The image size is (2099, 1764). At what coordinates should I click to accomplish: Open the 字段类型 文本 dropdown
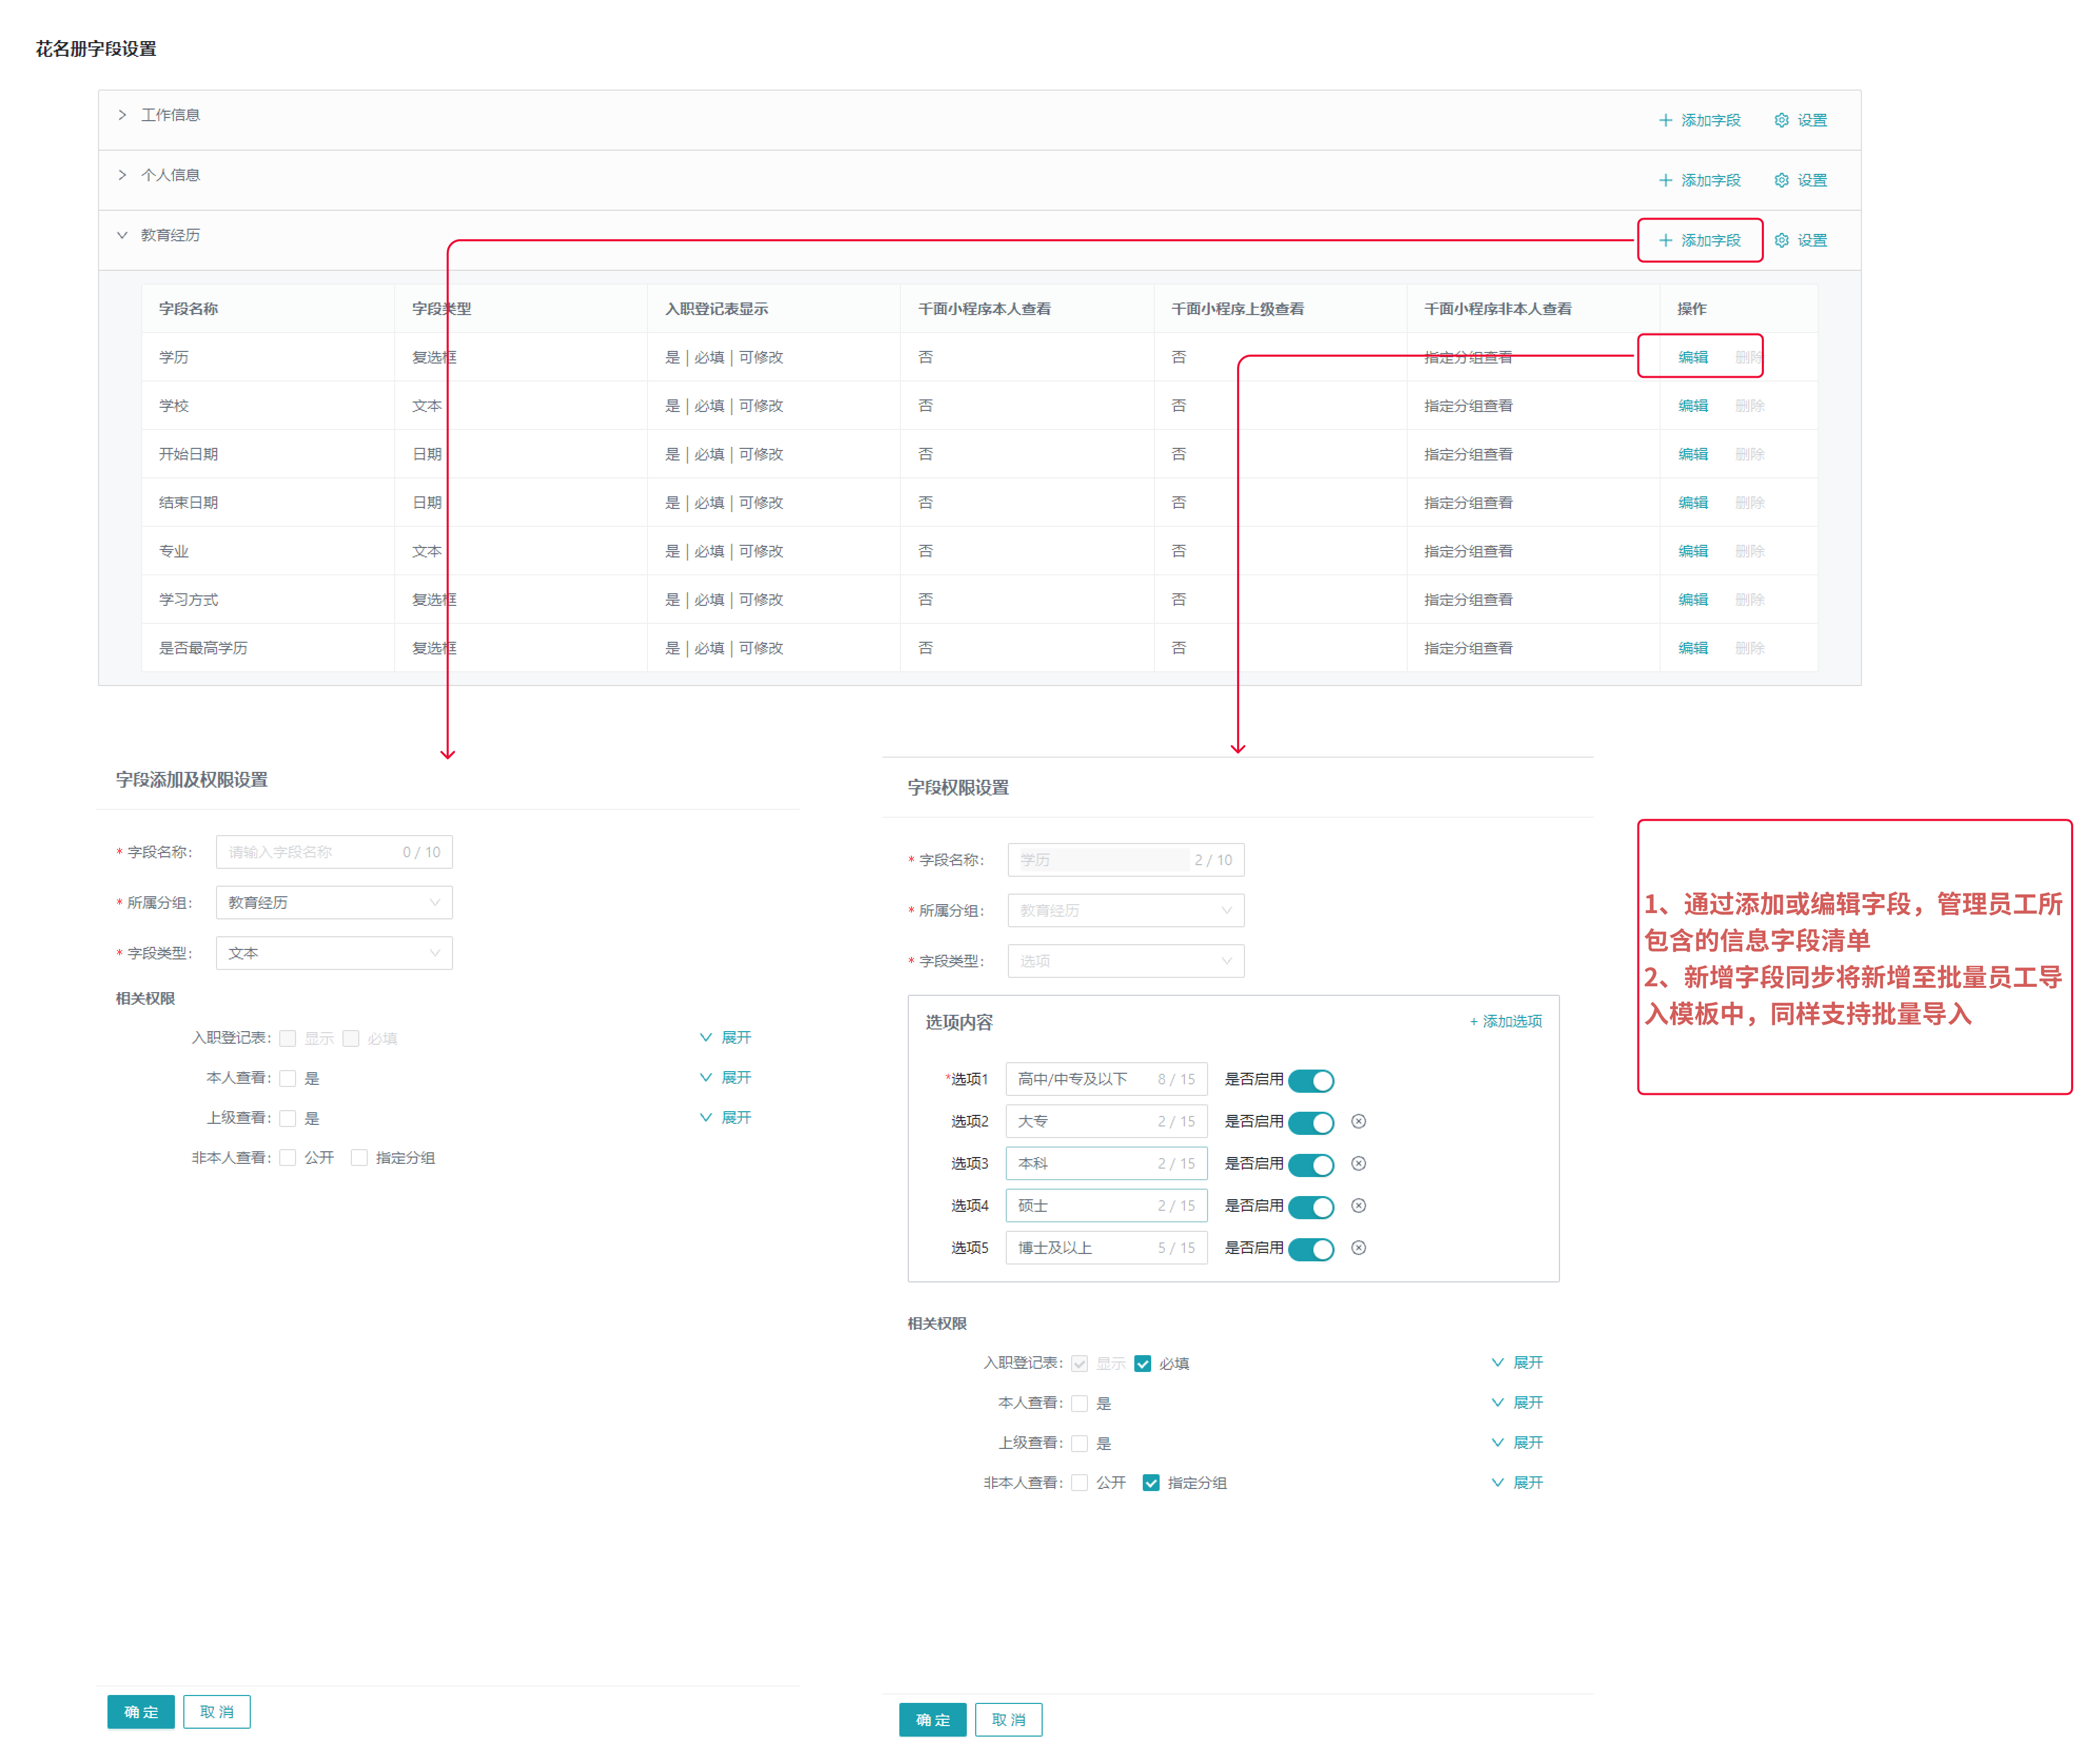tap(333, 952)
